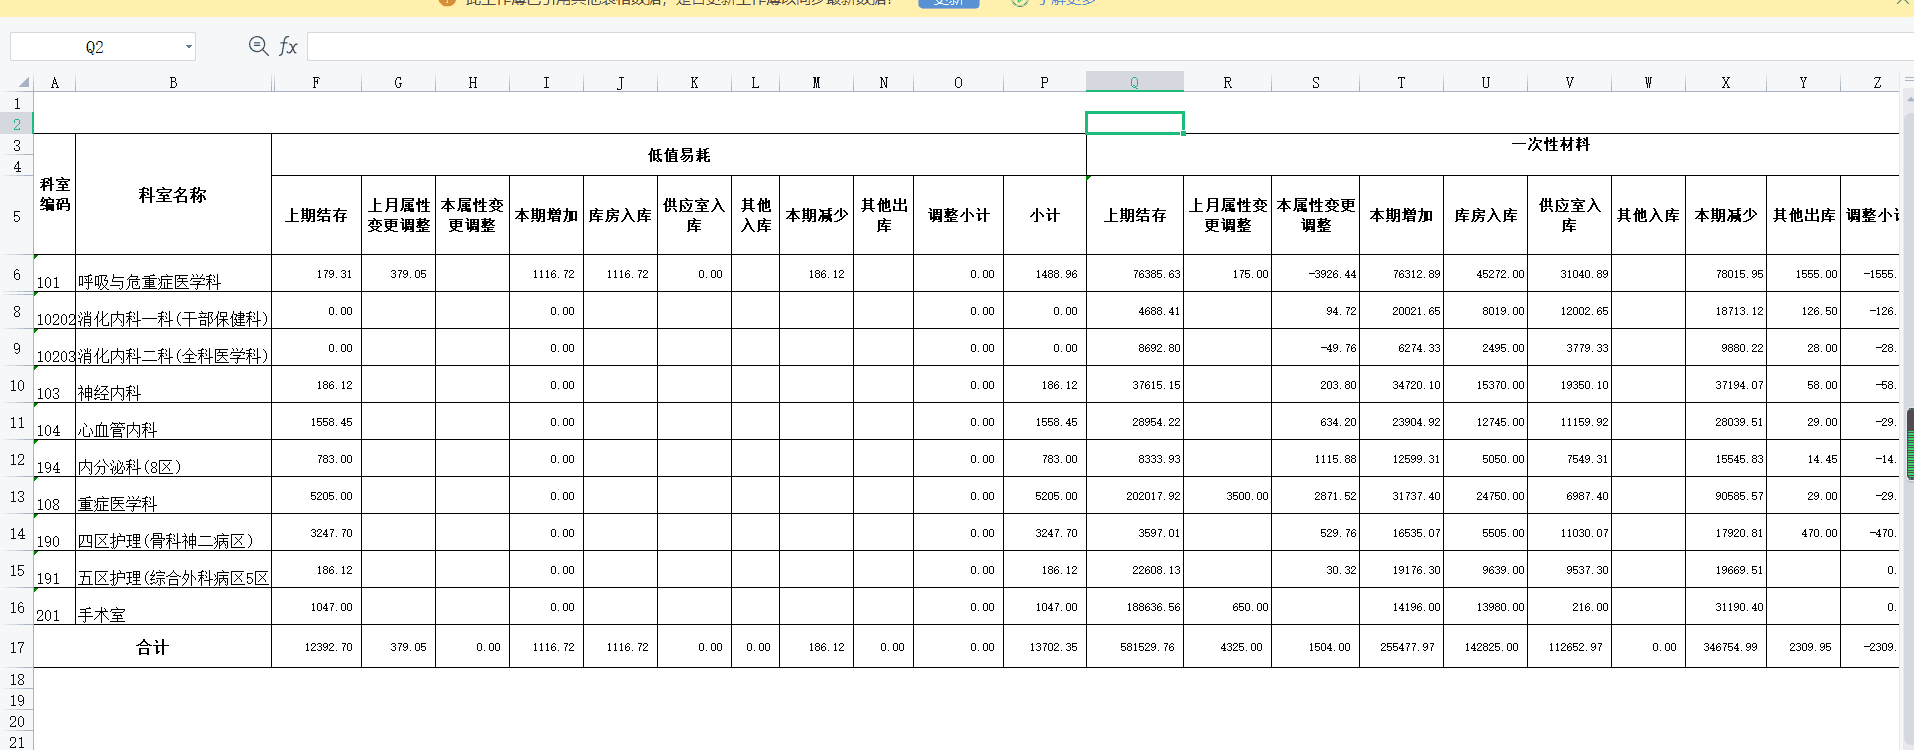Click 其他出库 header in column Y
Viewport: 1914px width, 750px height.
click(1803, 215)
